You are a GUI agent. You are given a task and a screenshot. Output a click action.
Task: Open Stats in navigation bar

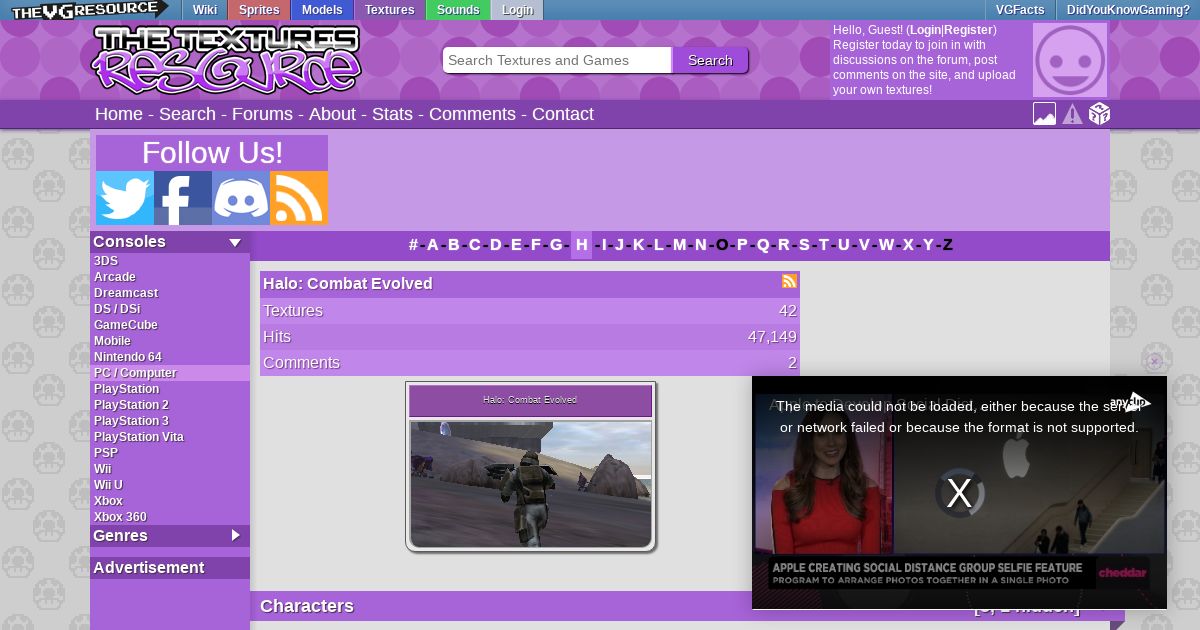pyautogui.click(x=392, y=114)
